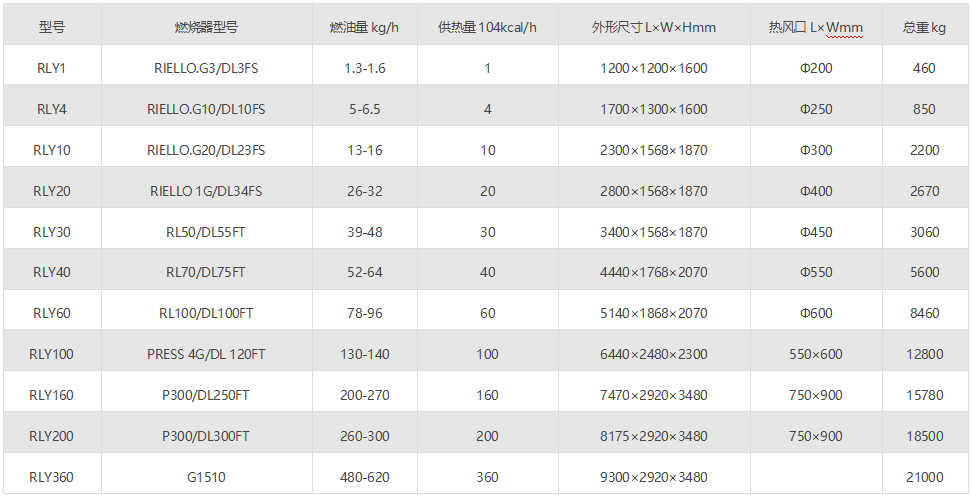Click the P300/DL300FT burner cell
The height and width of the screenshot is (498, 972).
[x=206, y=437]
